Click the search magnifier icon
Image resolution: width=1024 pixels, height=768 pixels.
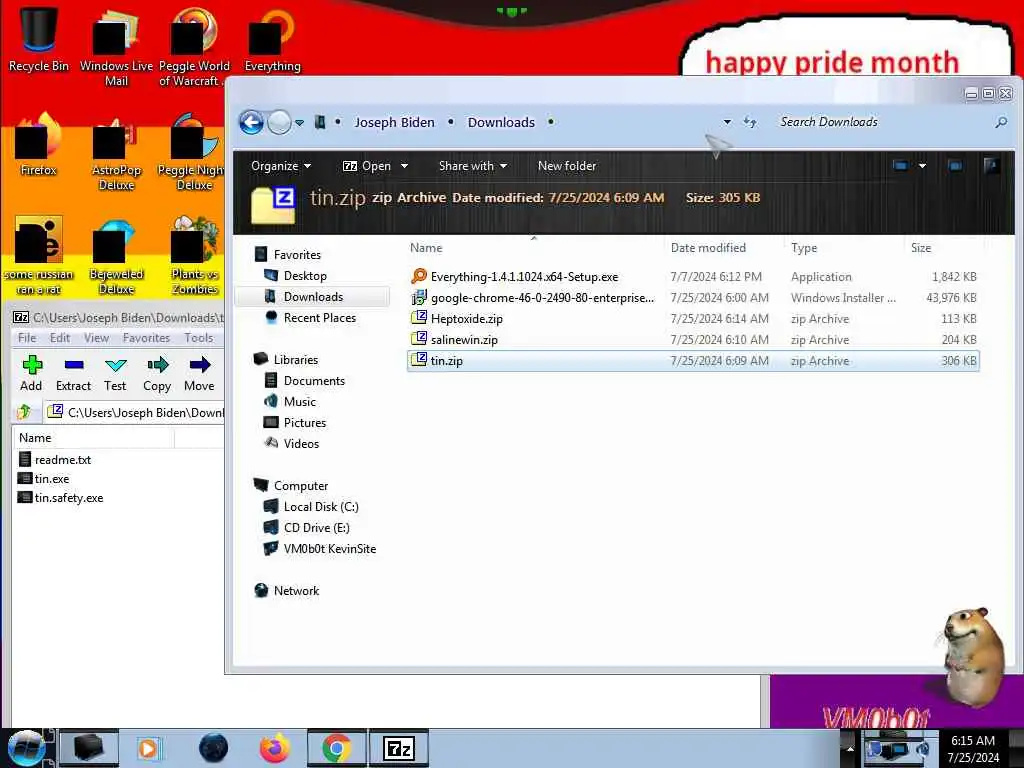pyautogui.click(x=1000, y=122)
